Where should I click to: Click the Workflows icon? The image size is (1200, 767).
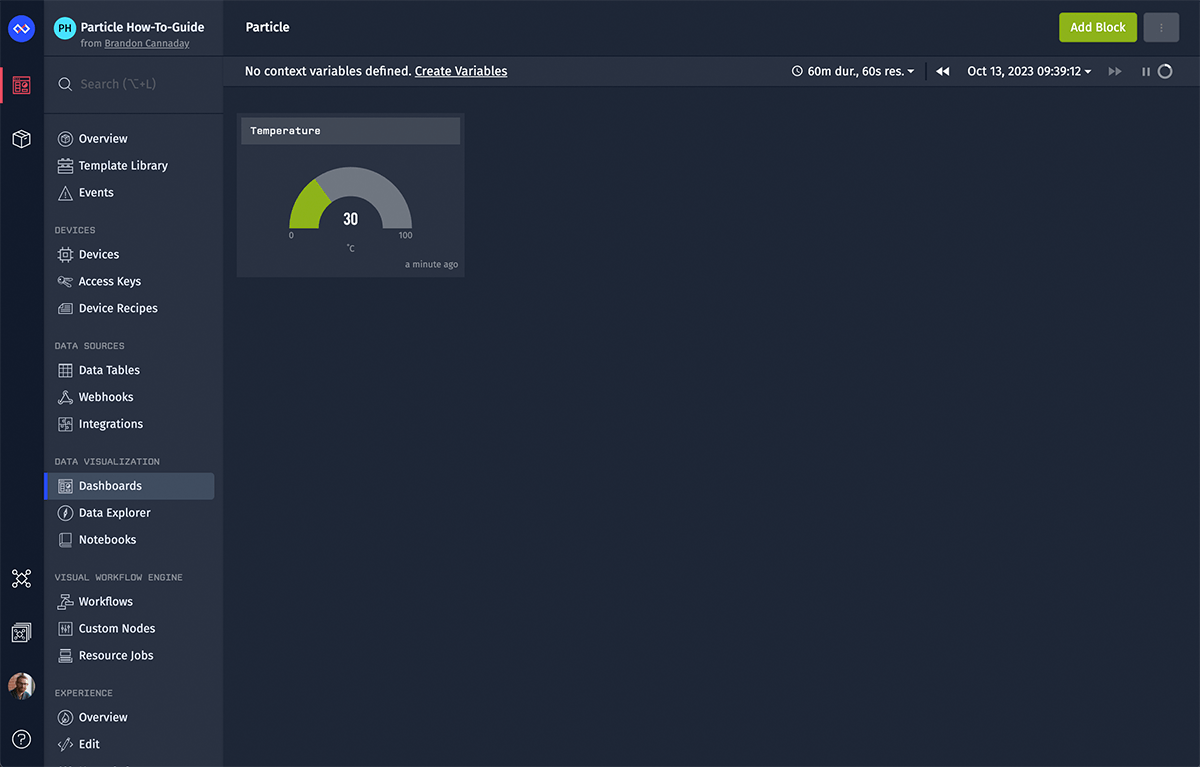coord(65,602)
